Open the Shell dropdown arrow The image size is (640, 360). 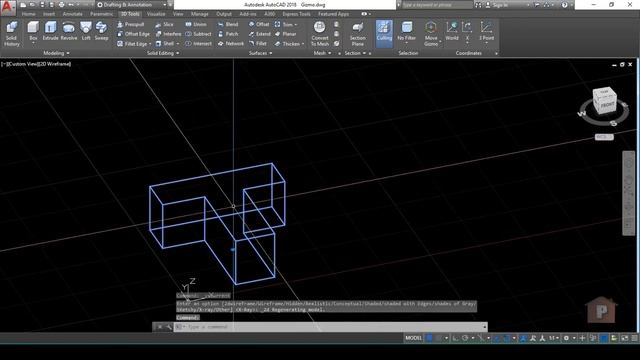[x=178, y=44]
